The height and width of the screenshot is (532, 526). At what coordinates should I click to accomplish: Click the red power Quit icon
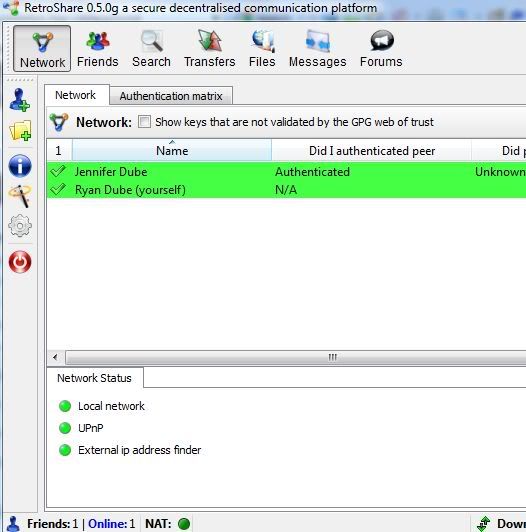[x=20, y=262]
